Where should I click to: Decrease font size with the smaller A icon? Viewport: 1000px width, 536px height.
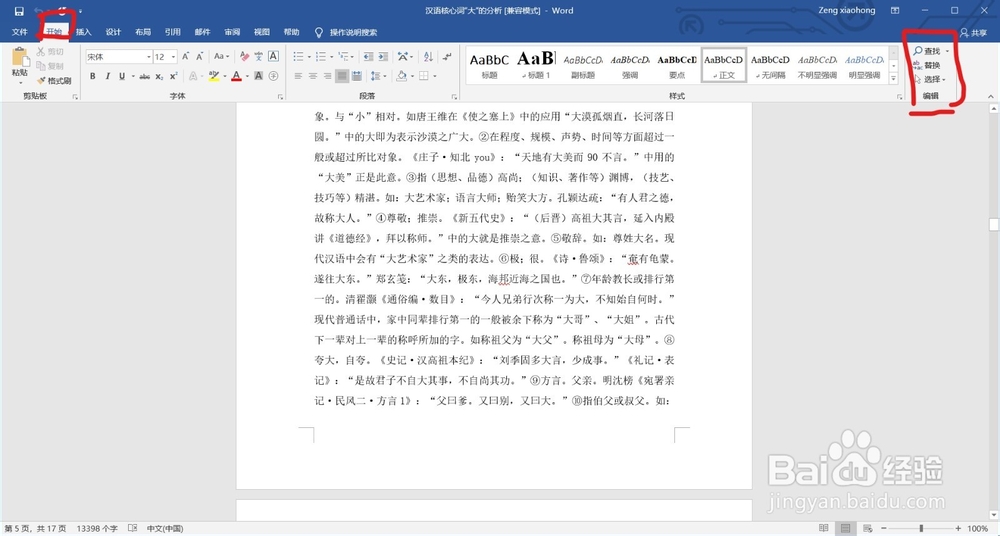coord(200,57)
